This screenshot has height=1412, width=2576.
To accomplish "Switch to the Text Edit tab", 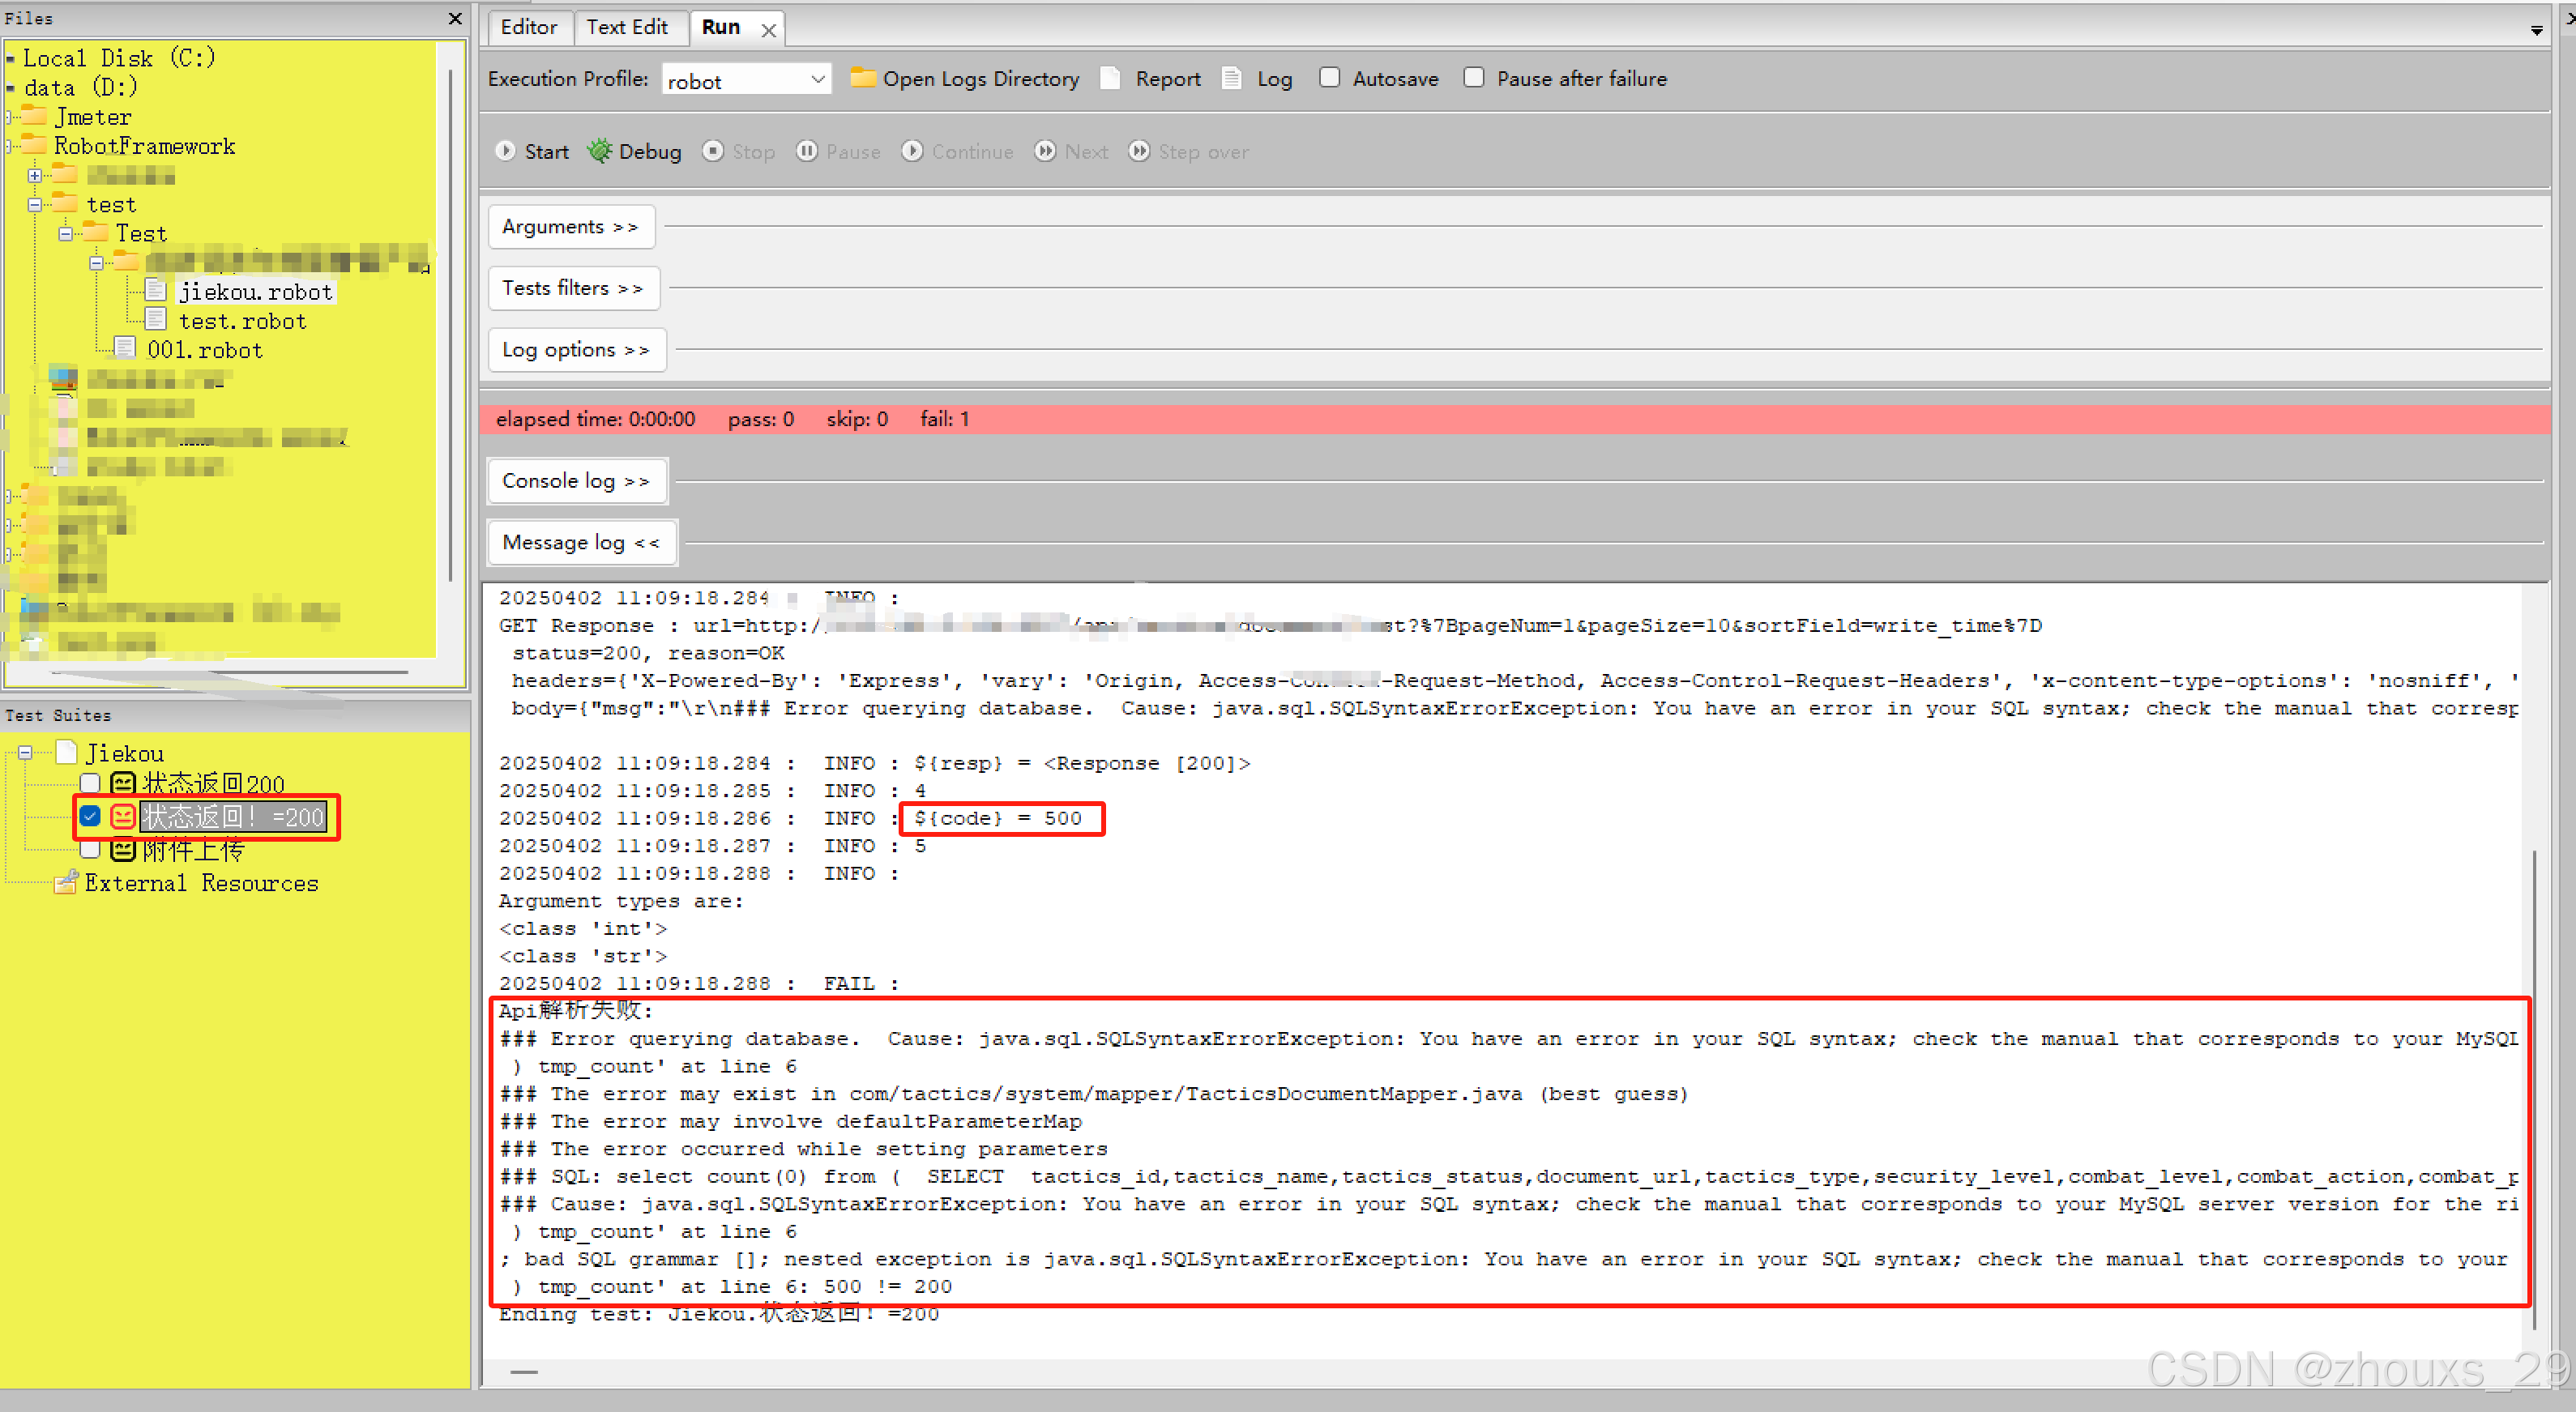I will pos(627,27).
